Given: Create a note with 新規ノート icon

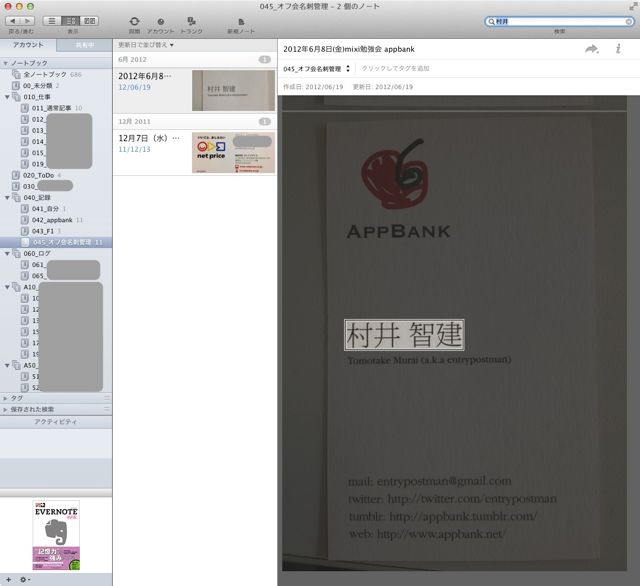Looking at the screenshot, I should 241,22.
